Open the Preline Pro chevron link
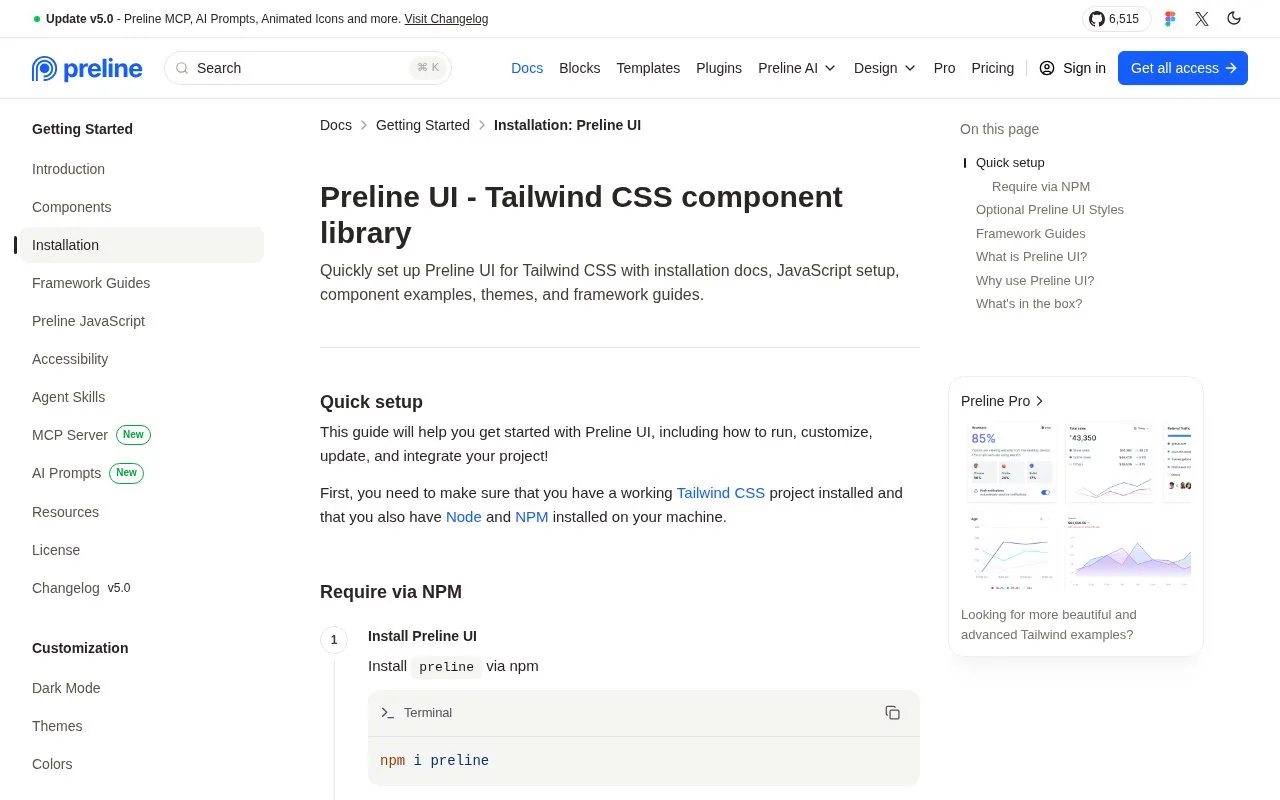 coord(1003,401)
